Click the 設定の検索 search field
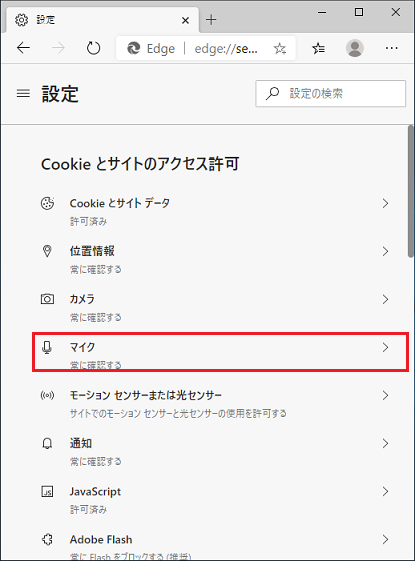This screenshot has height=561, width=415. click(x=331, y=93)
